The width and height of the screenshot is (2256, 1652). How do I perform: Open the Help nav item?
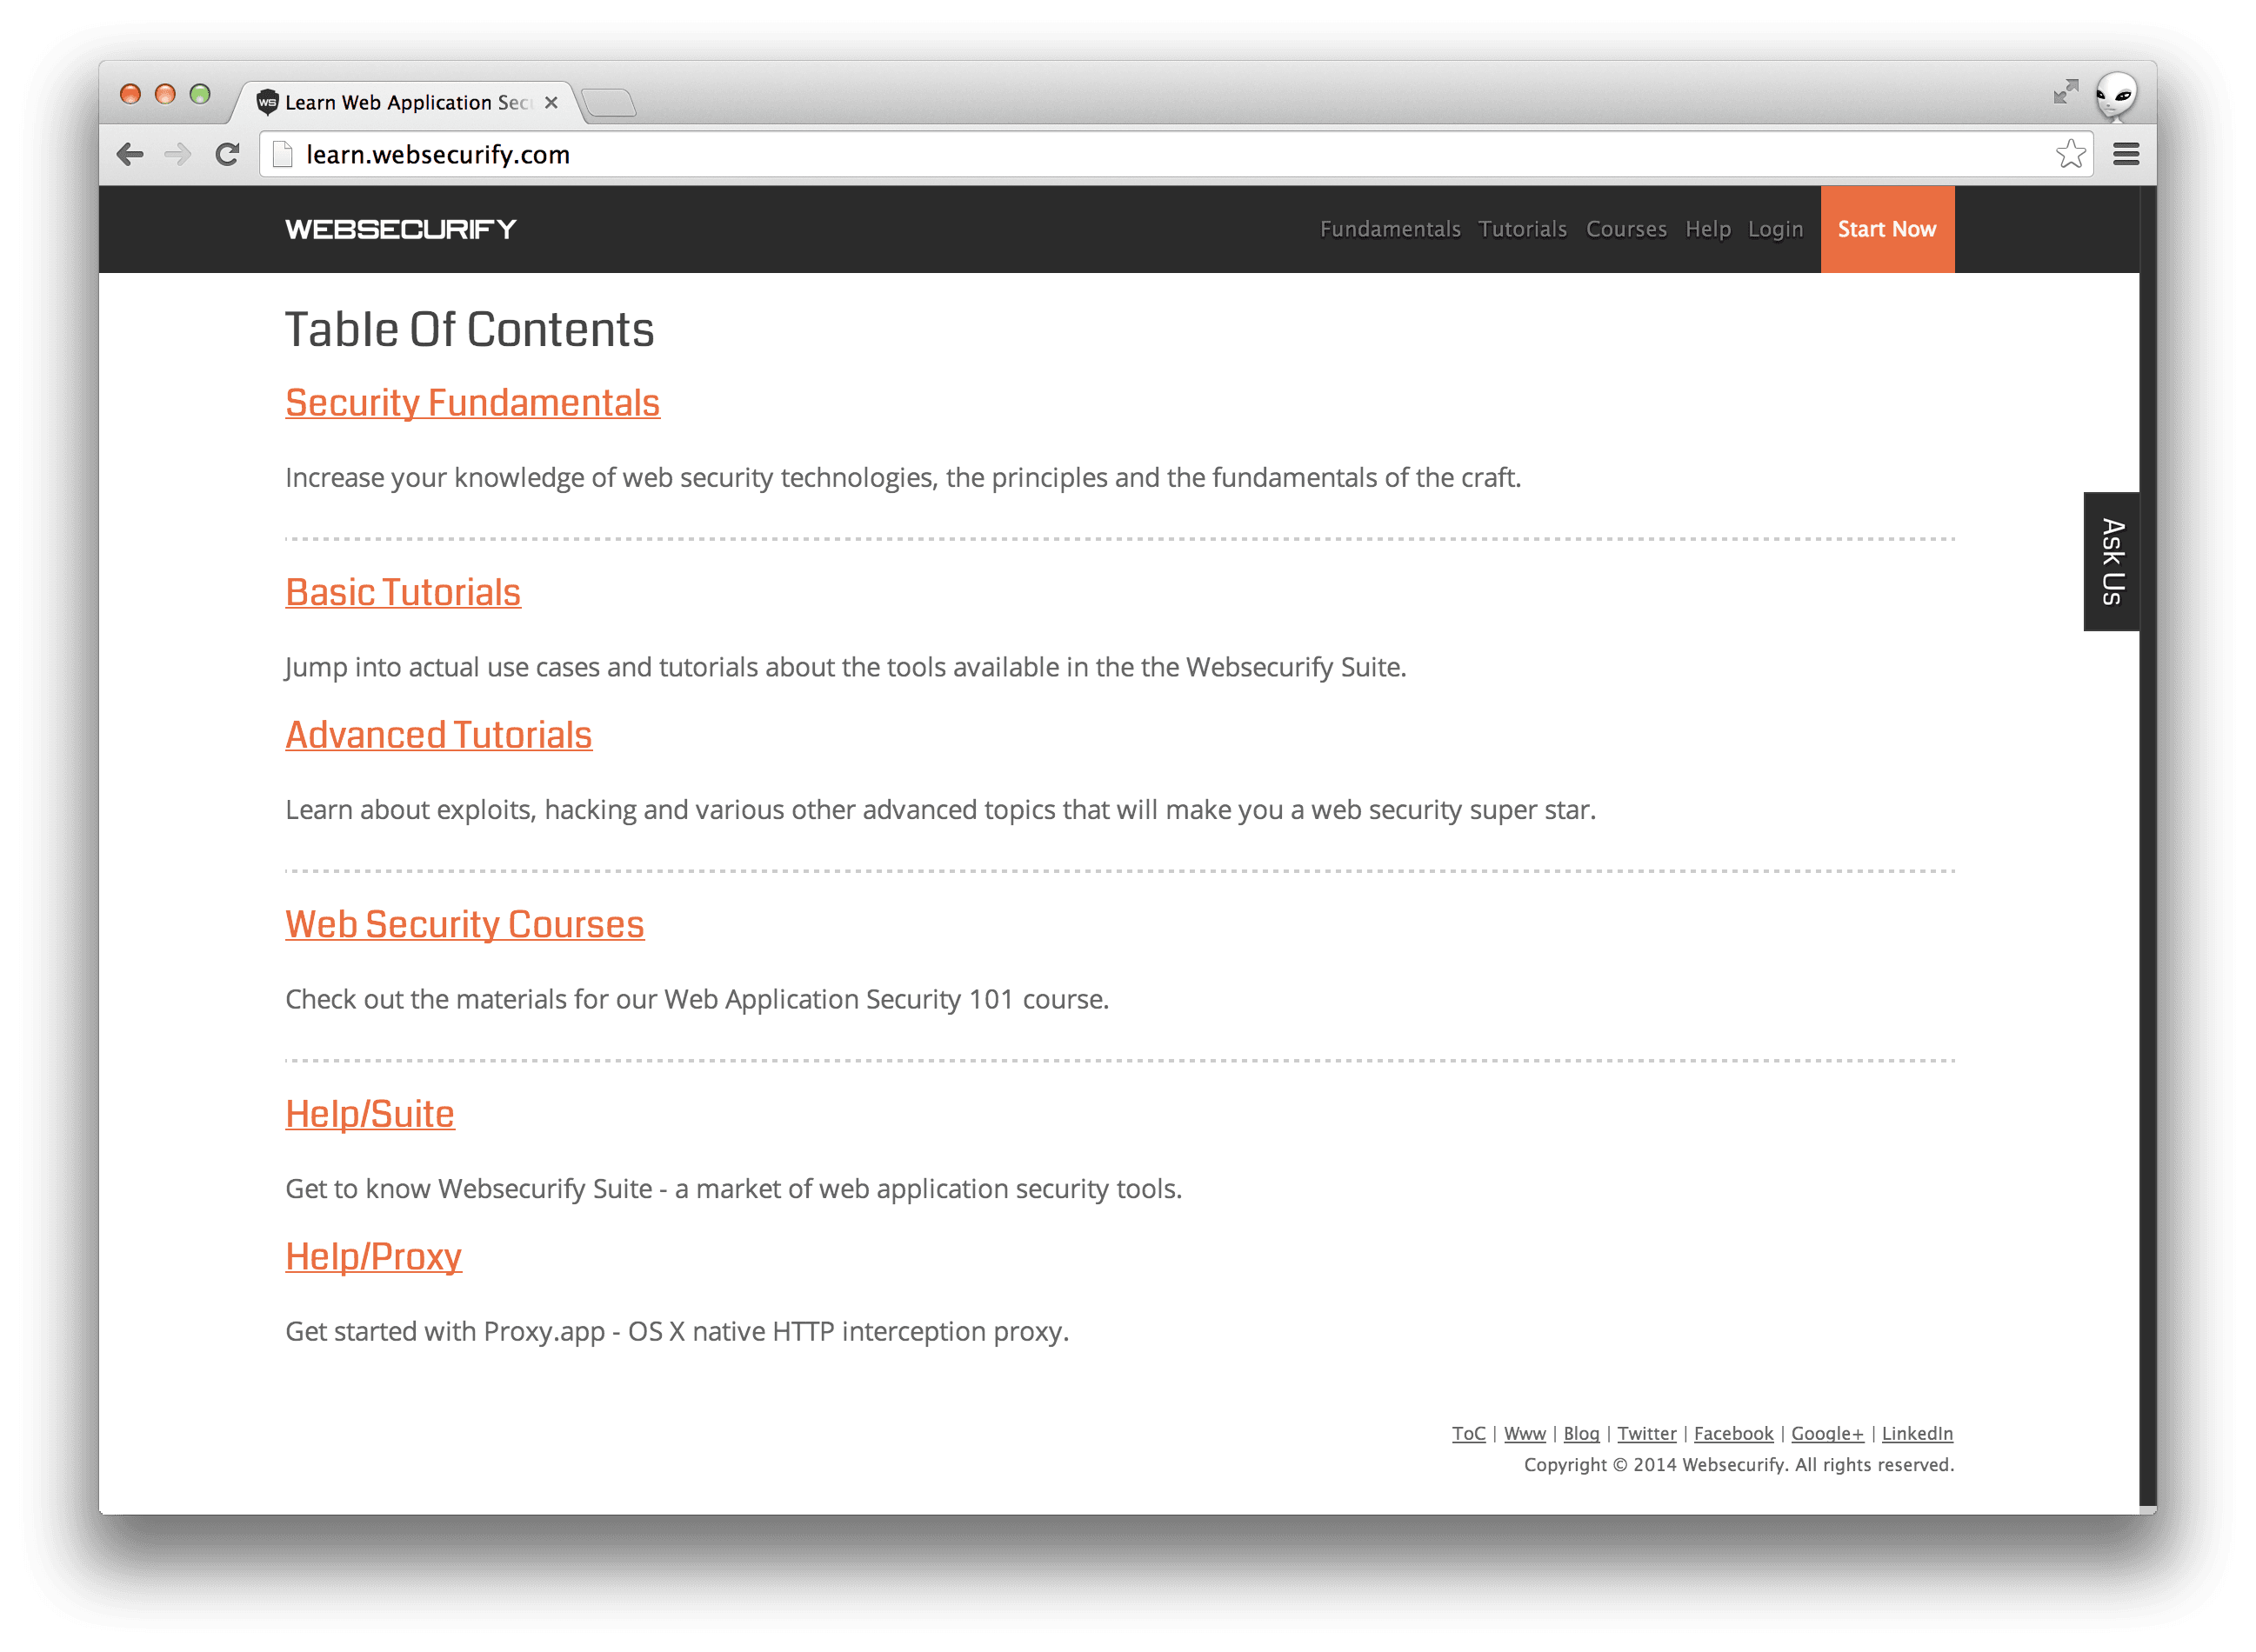coord(1707,229)
